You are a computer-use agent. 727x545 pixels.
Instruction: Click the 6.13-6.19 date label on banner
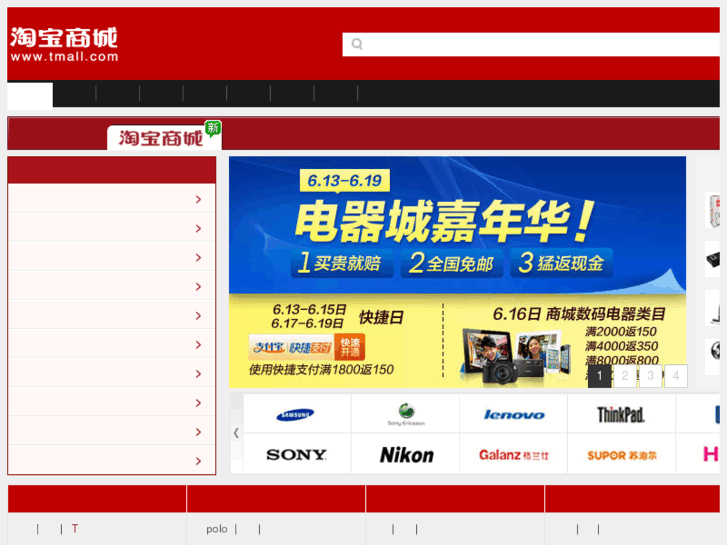click(x=344, y=180)
